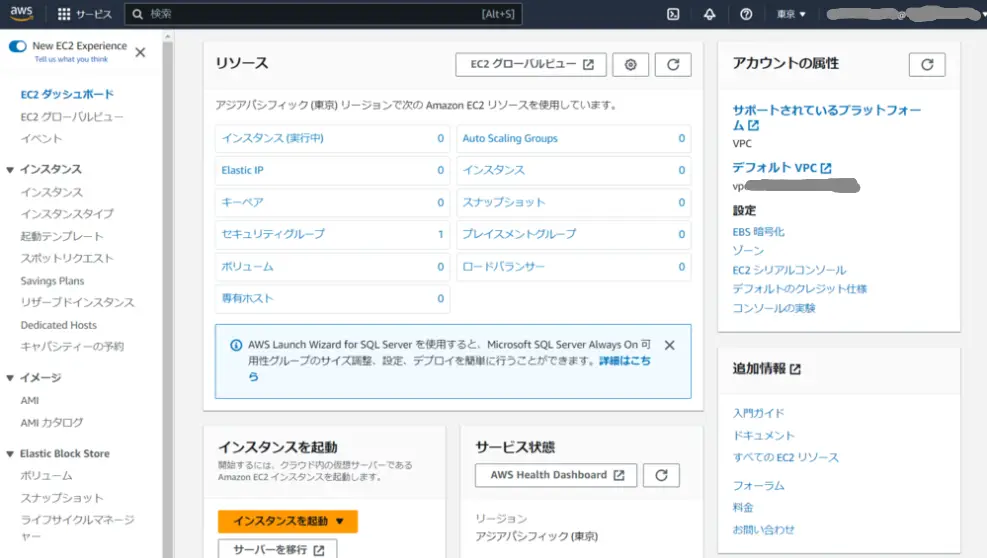
Task: Open the account menu dropdown
Action: click(904, 14)
